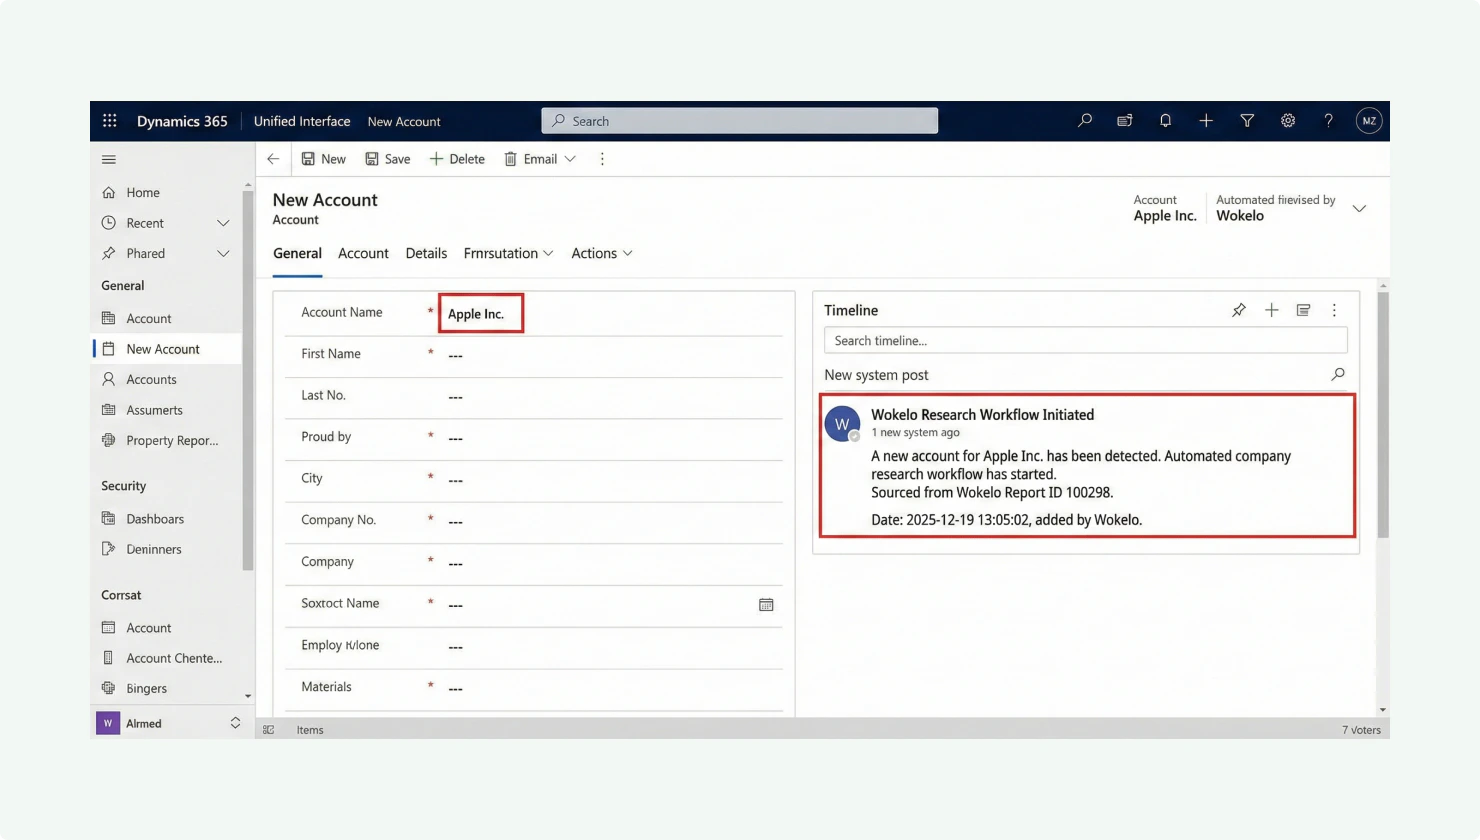This screenshot has height=840, width=1480.
Task: Click the Dynamics 365 title
Action: [x=182, y=121]
